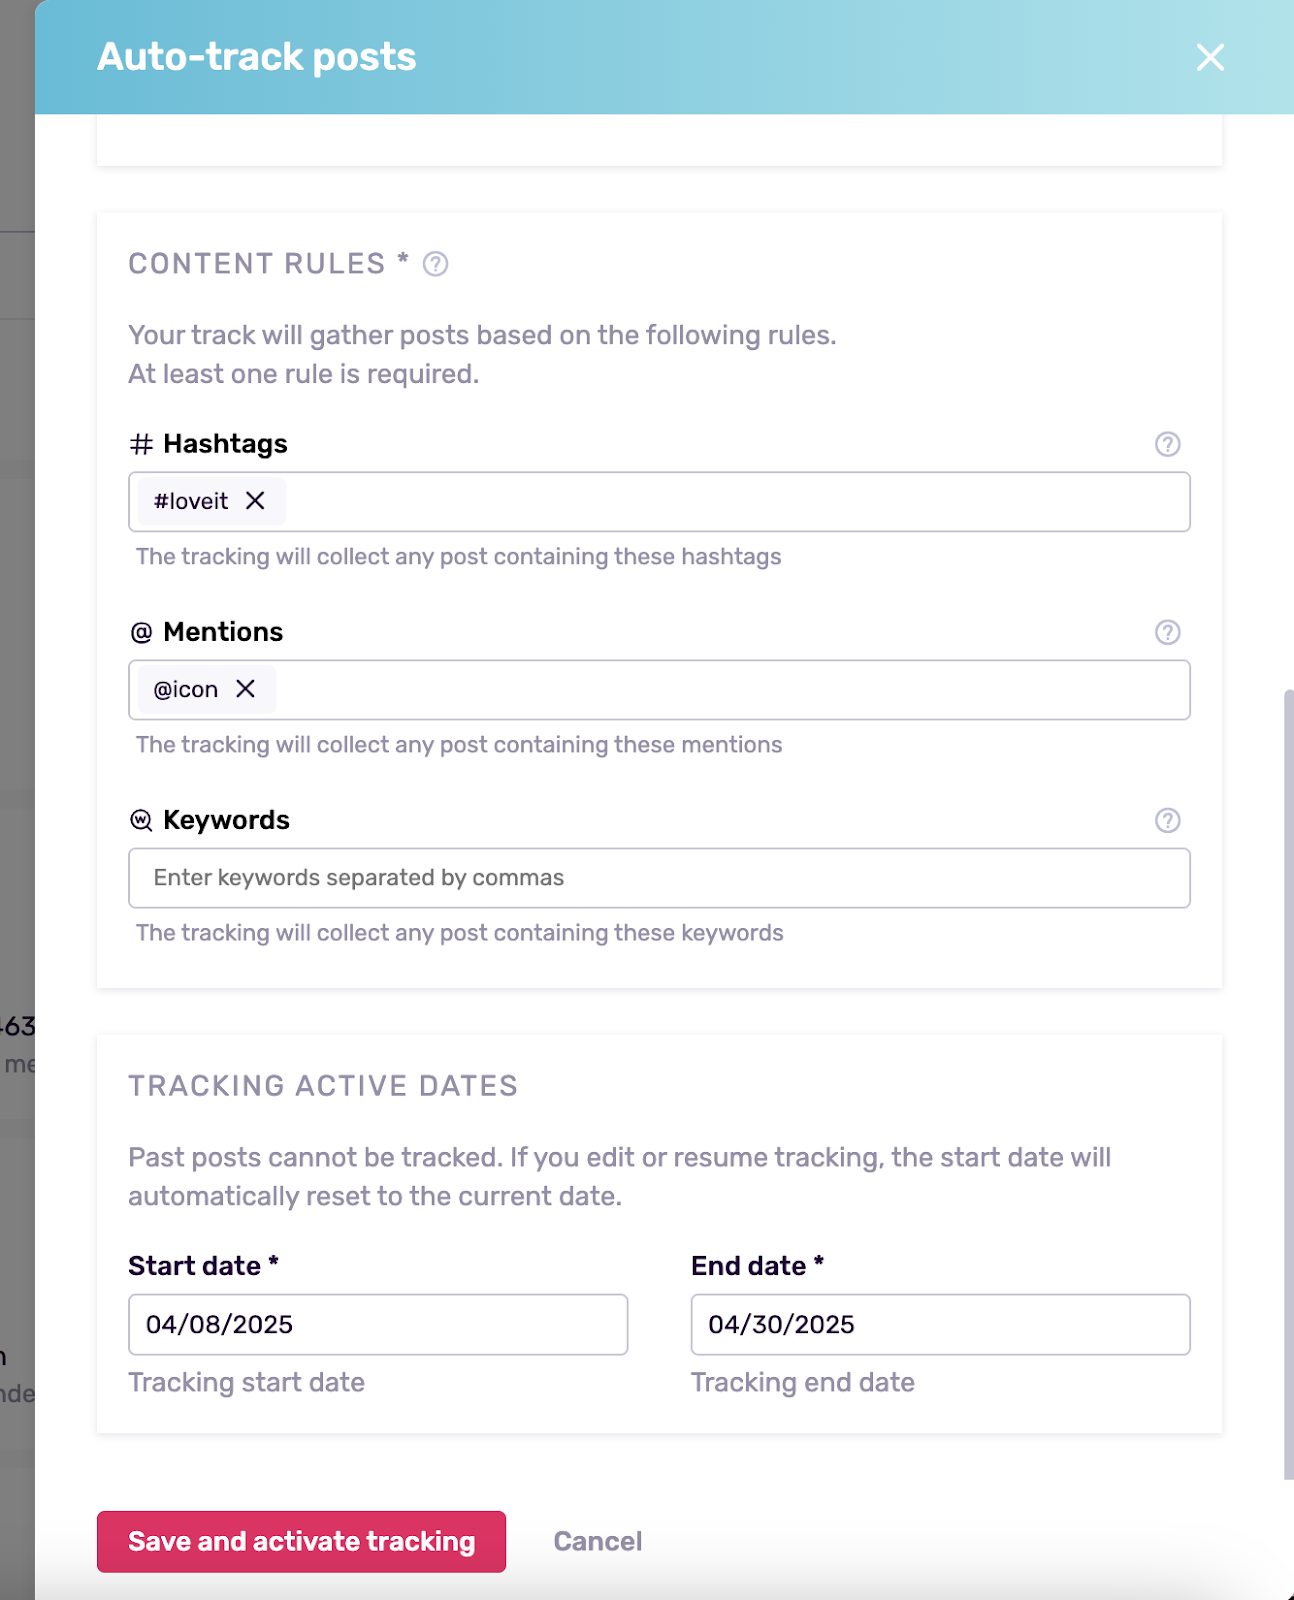1294x1600 pixels.
Task: Click the dialog vertical scrollbar
Action: click(x=1288, y=1084)
